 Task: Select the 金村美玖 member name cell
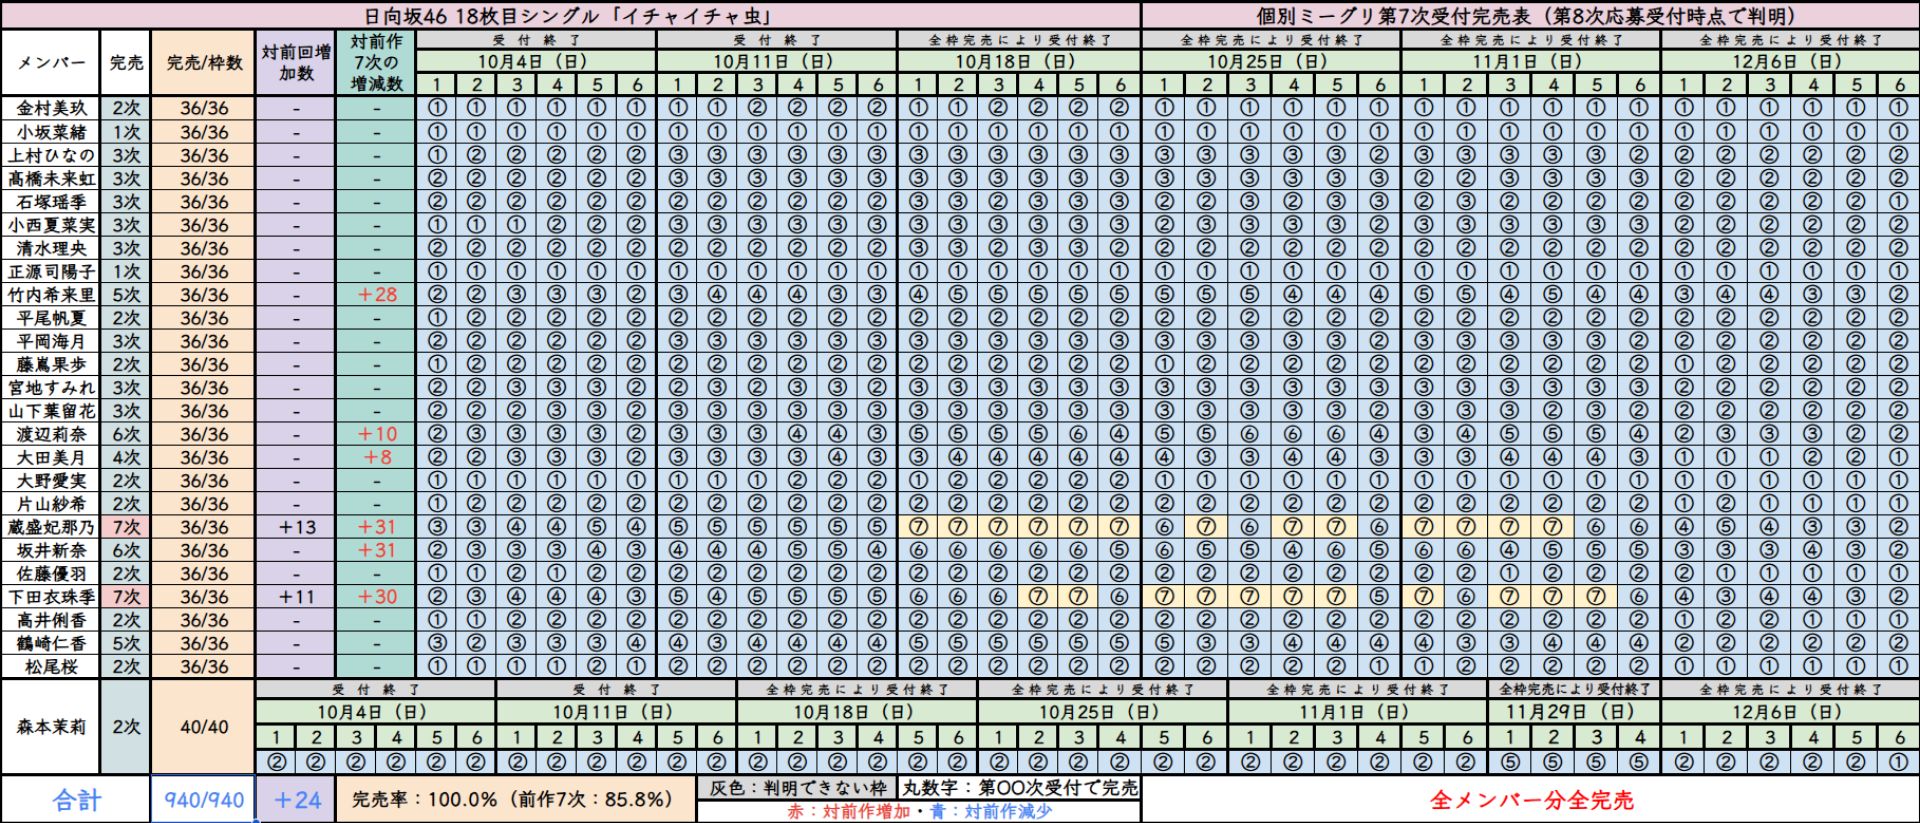click(51, 108)
